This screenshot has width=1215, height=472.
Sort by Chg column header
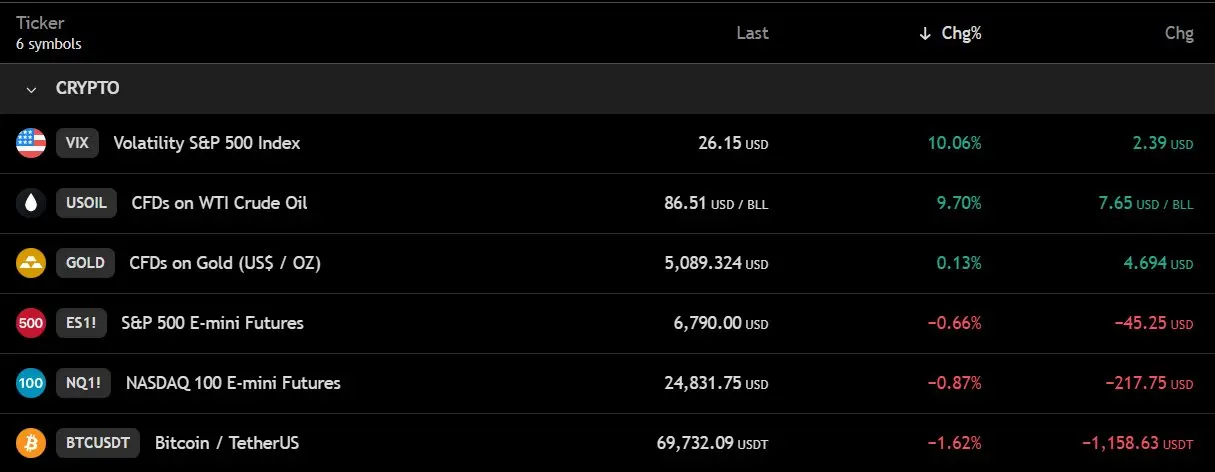pos(1179,33)
